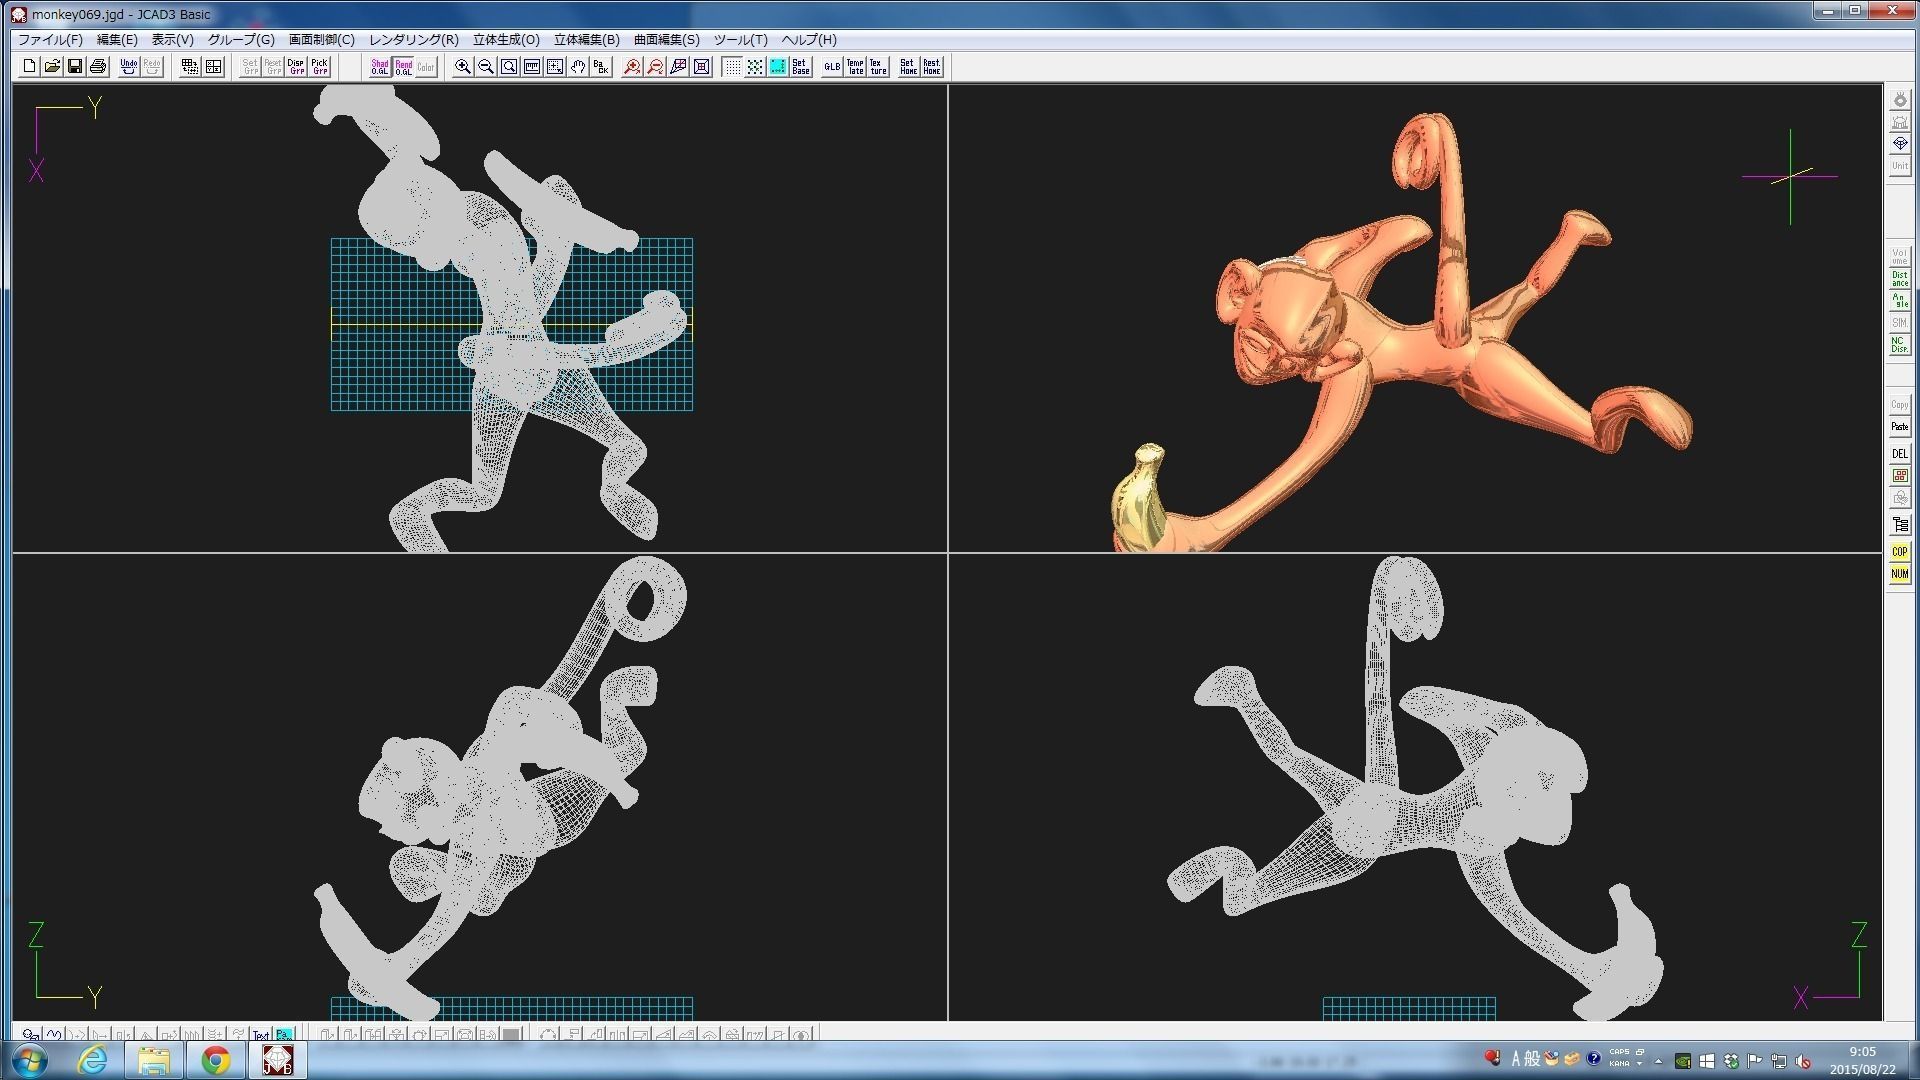Toggle Rend O.GL rendering mode
This screenshot has width=1920, height=1080.
(403, 67)
